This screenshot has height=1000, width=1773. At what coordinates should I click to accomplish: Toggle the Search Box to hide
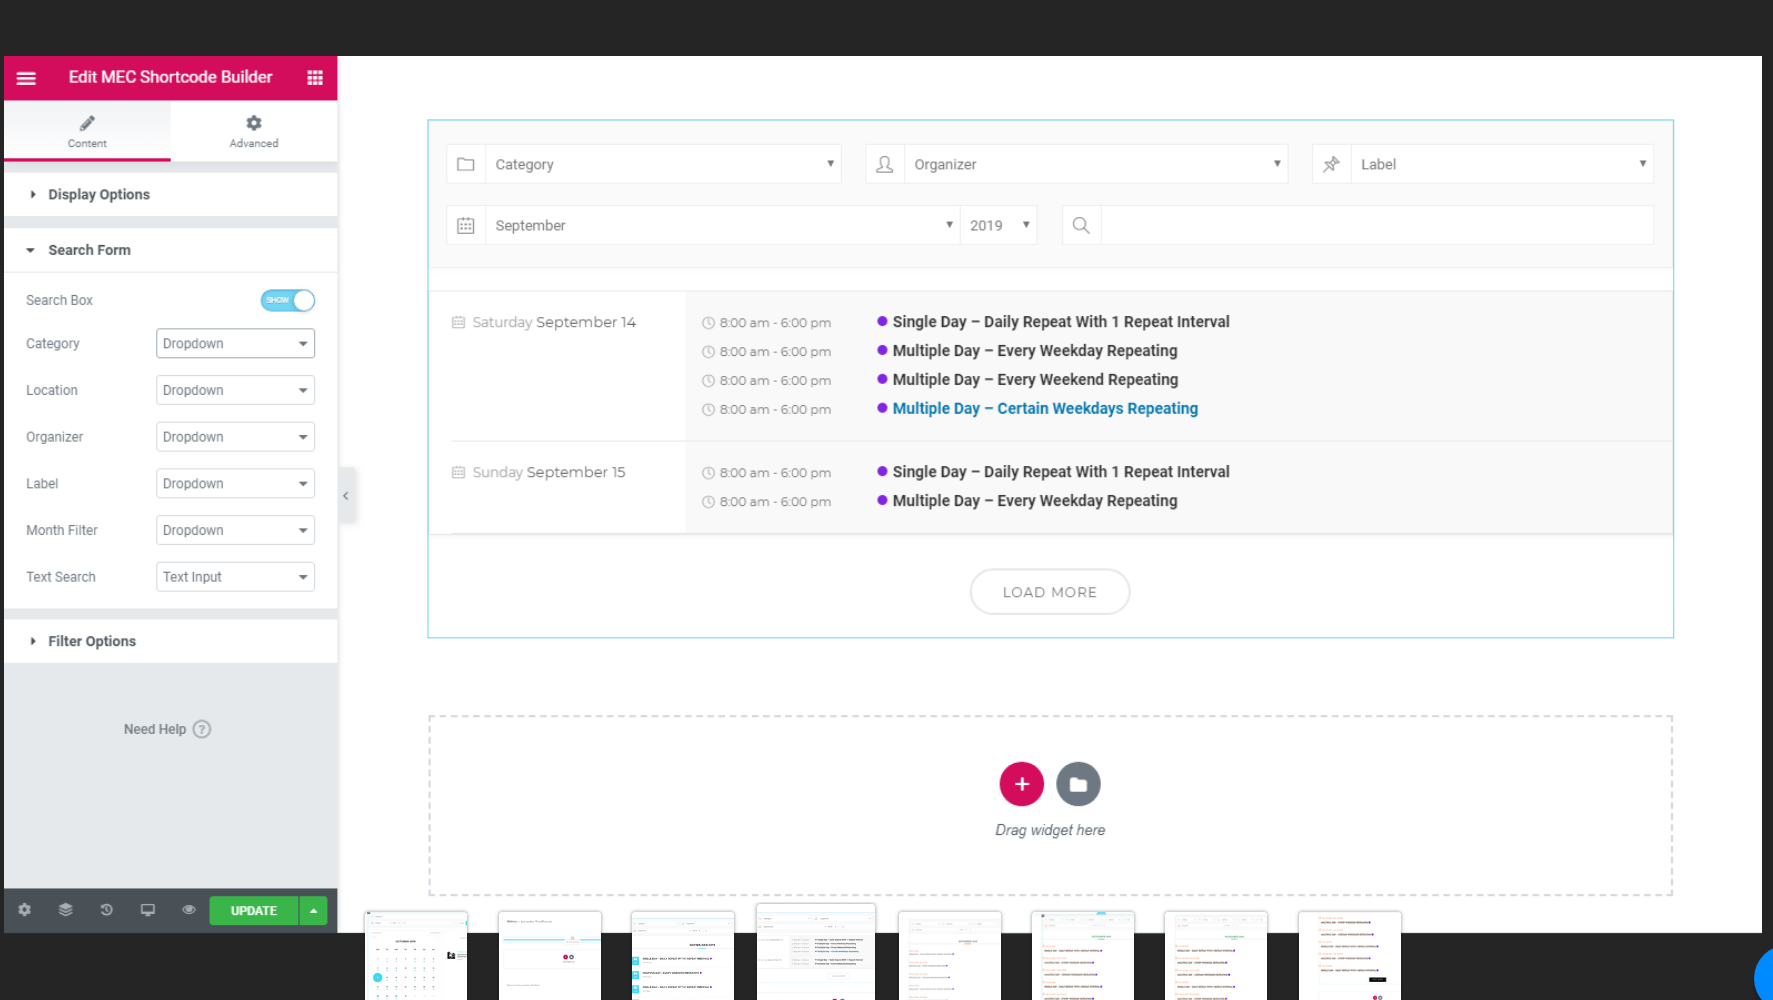(288, 300)
